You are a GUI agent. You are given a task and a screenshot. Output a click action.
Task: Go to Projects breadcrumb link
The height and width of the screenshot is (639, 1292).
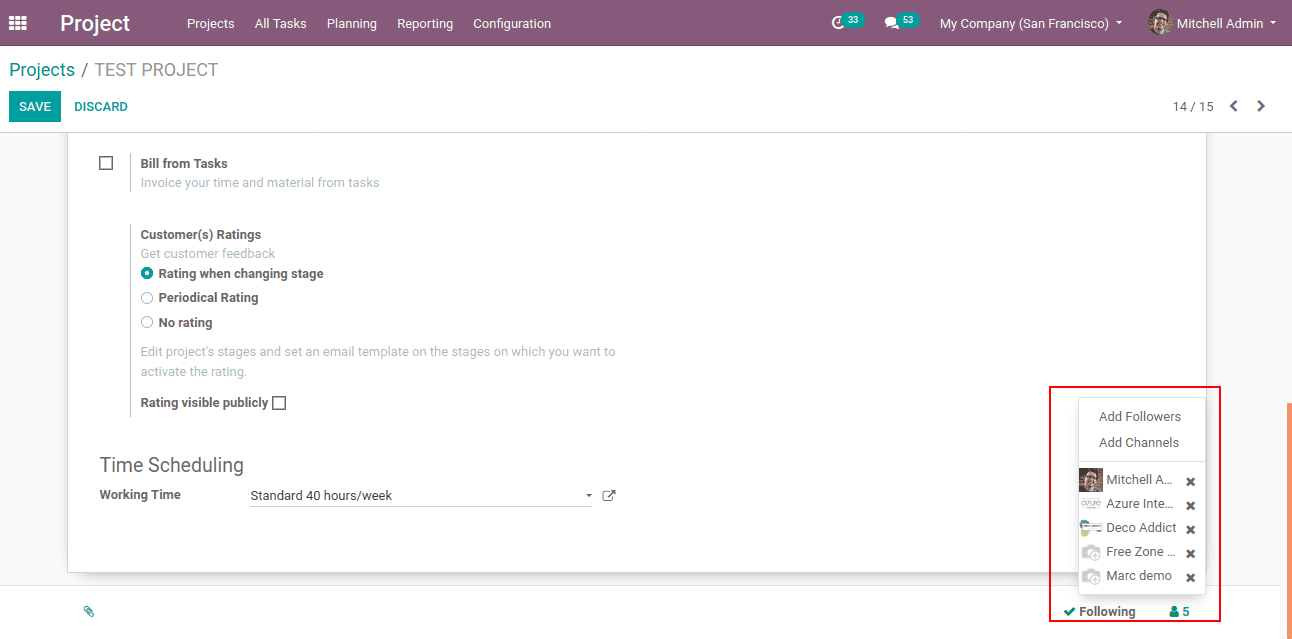point(42,70)
